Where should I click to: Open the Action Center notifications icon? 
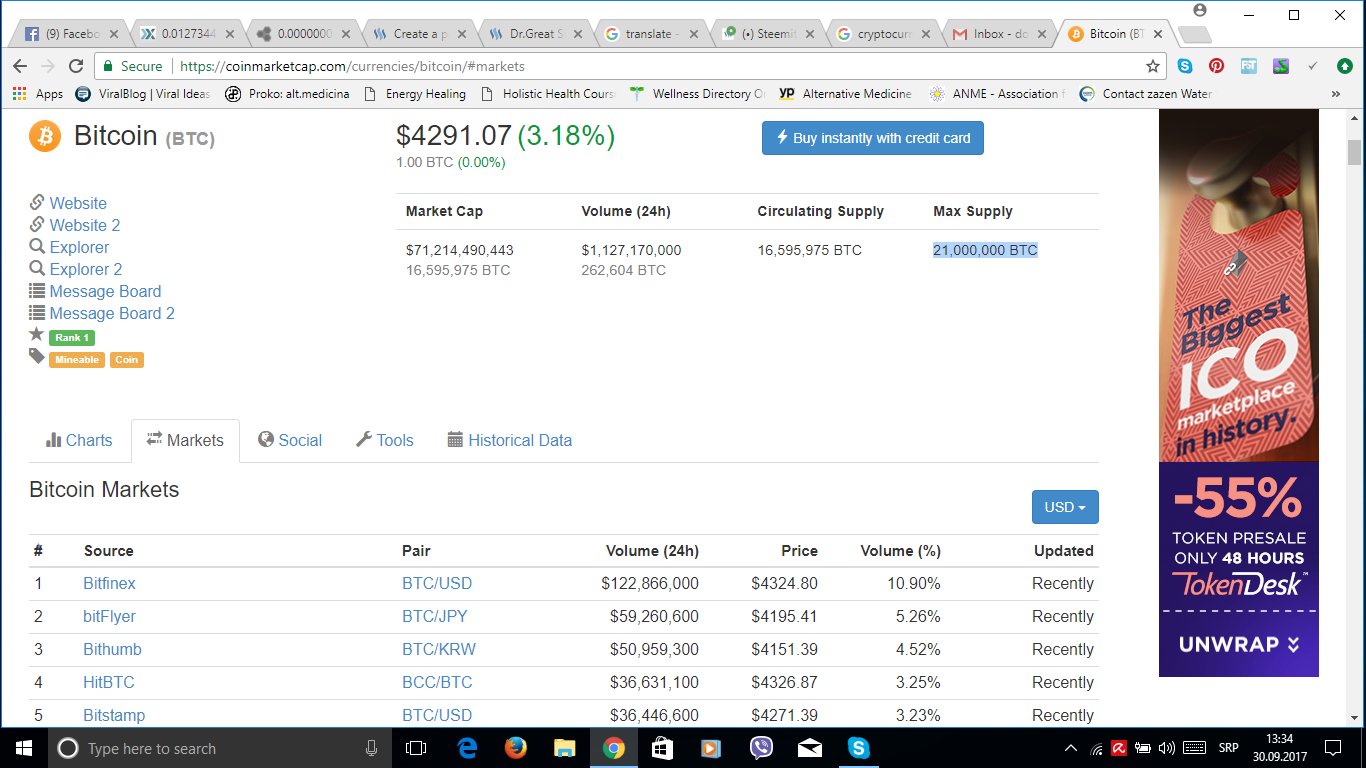coord(1332,748)
